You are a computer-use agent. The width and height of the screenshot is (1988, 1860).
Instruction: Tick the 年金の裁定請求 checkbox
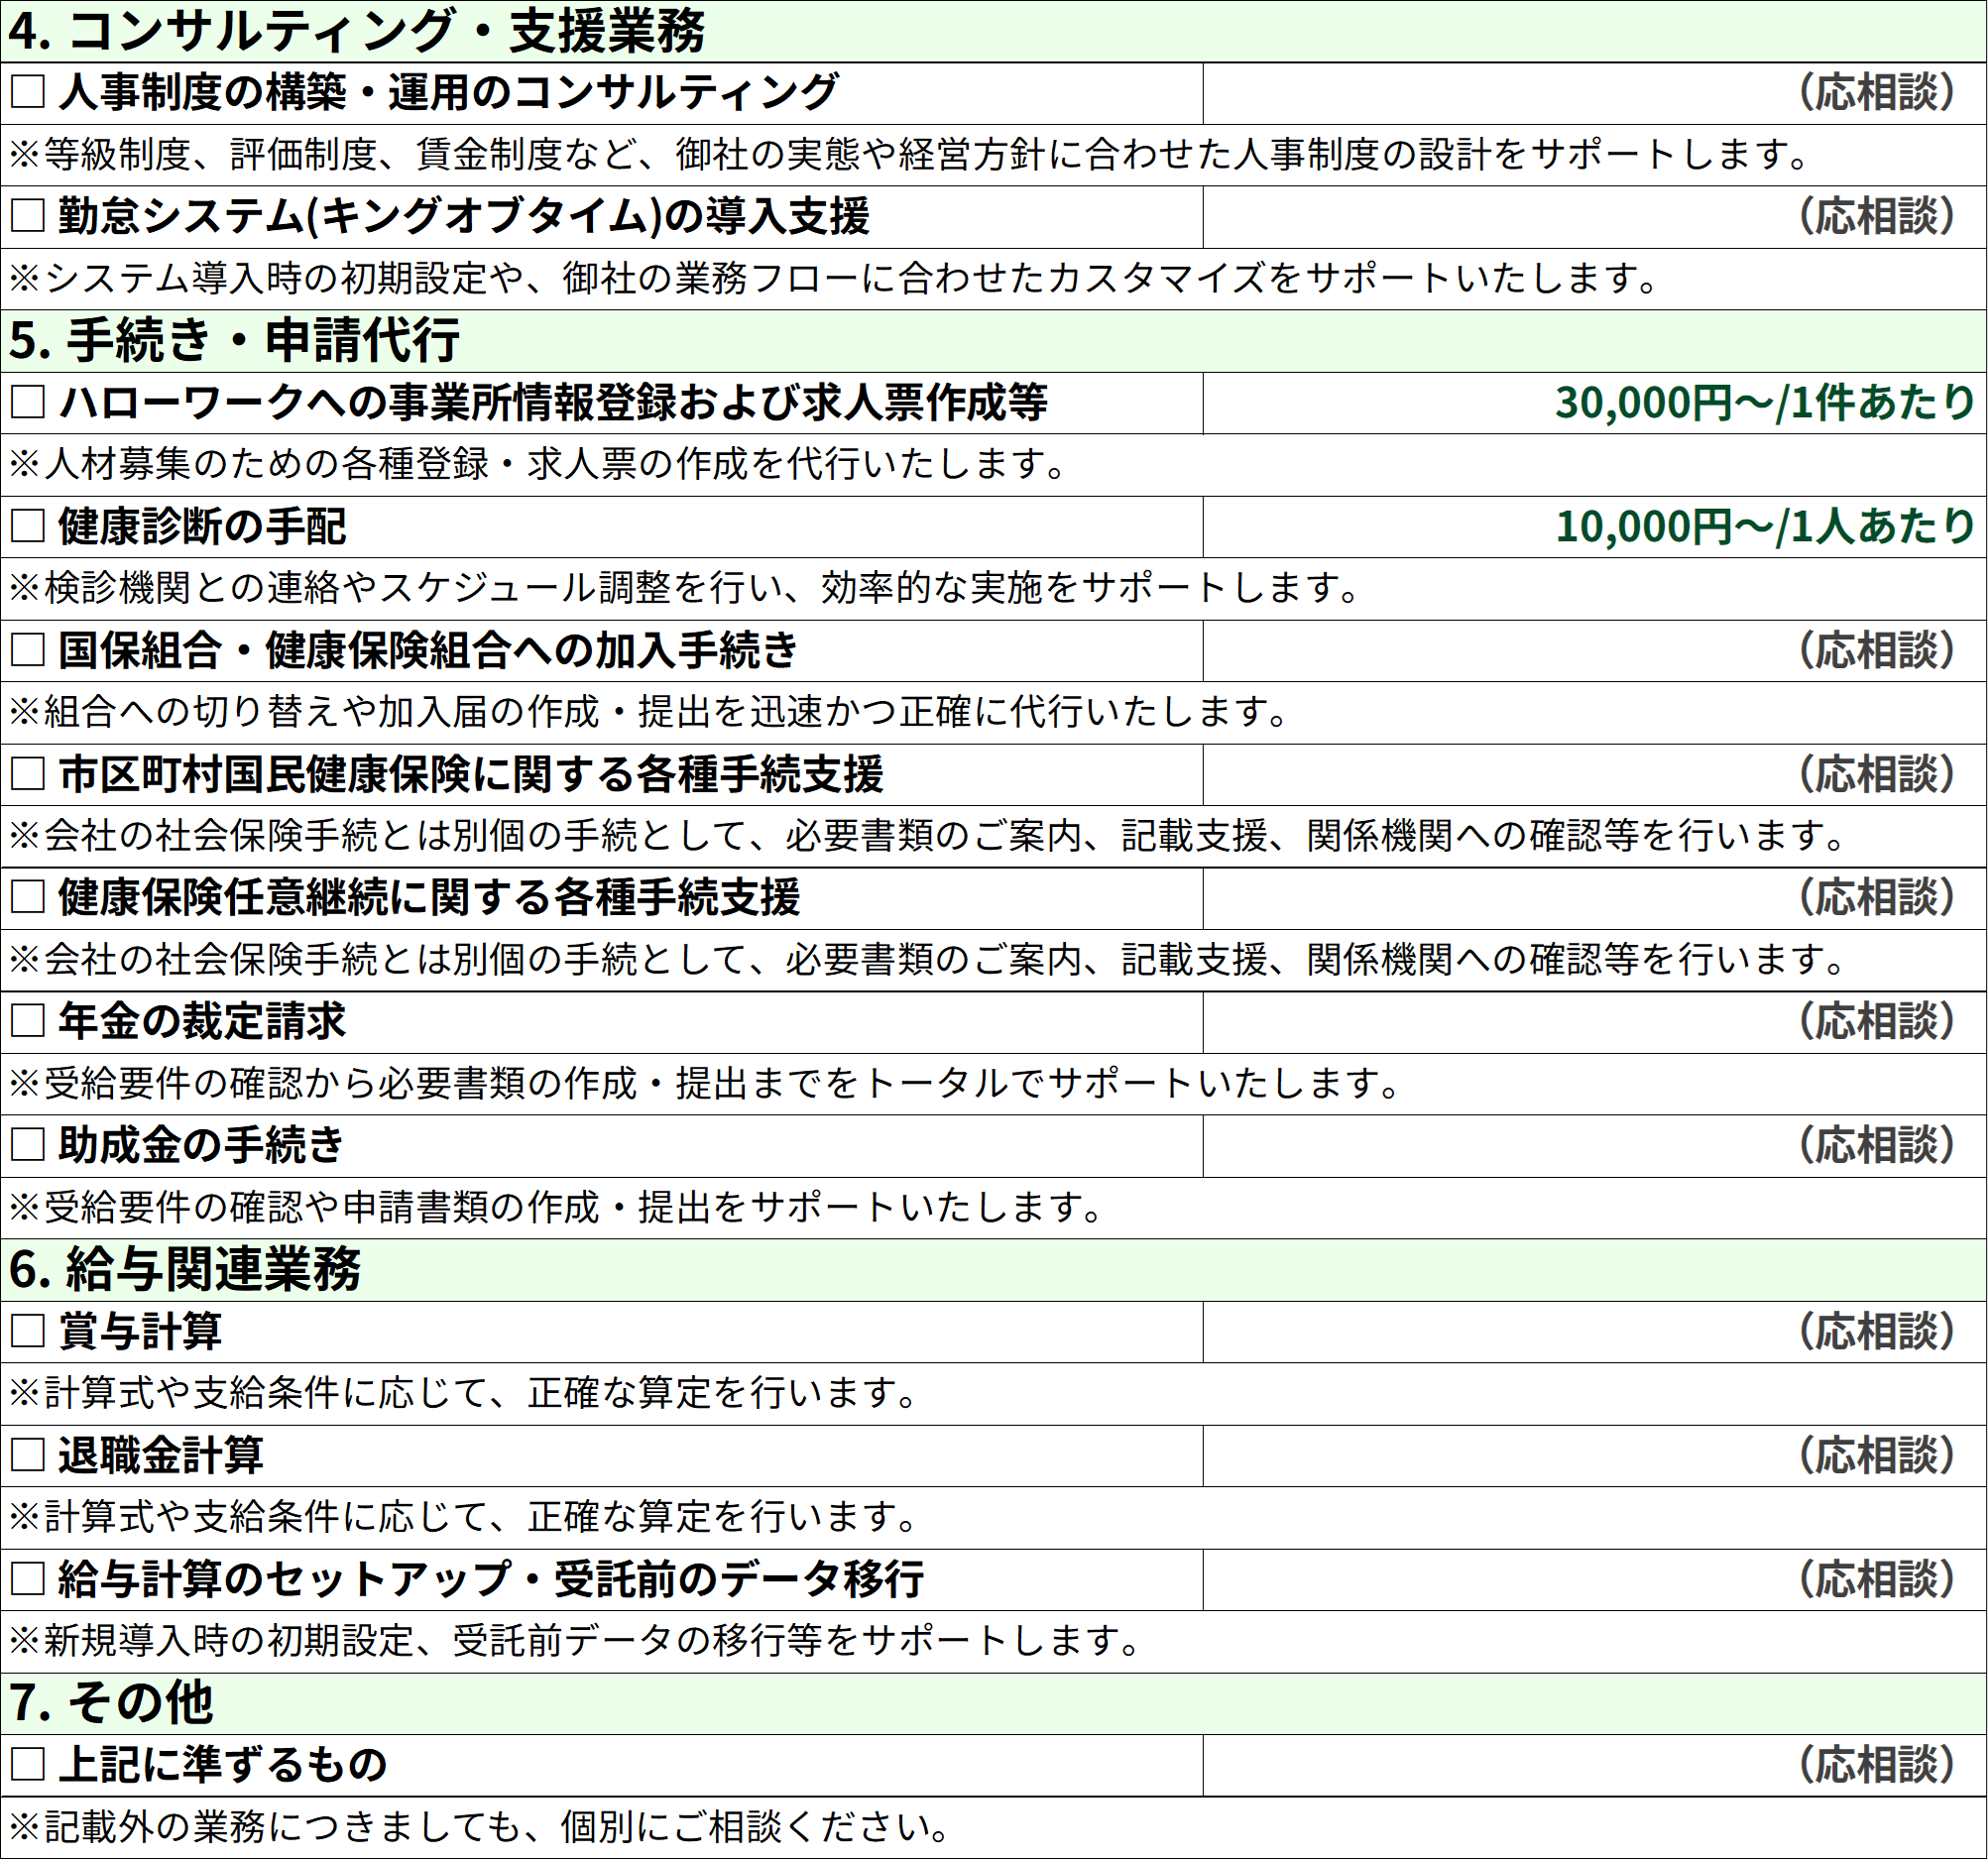tap(28, 1020)
